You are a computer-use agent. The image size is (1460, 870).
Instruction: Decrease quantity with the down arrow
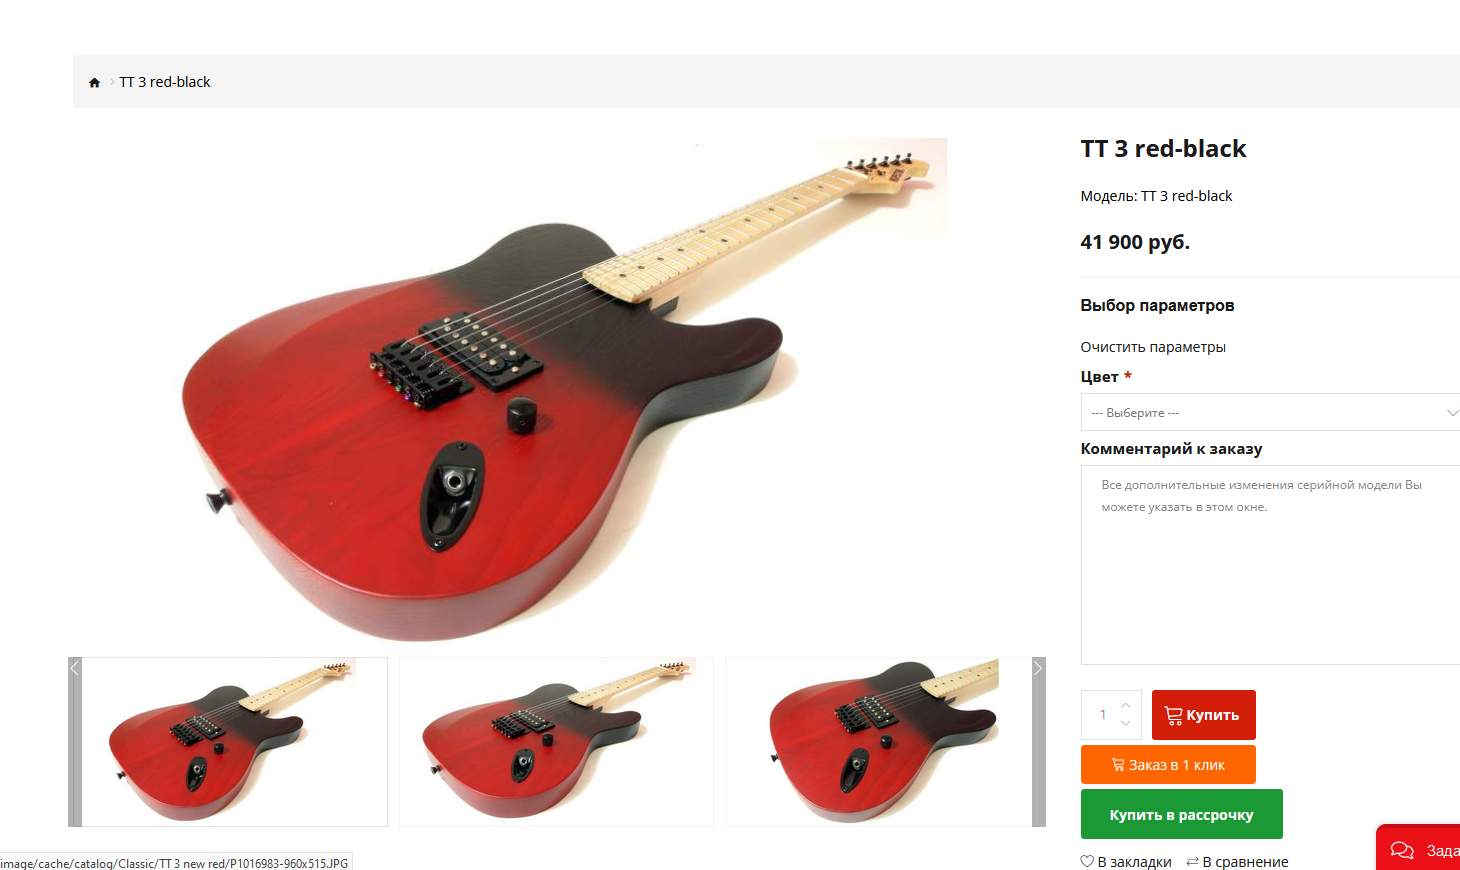click(x=1126, y=723)
